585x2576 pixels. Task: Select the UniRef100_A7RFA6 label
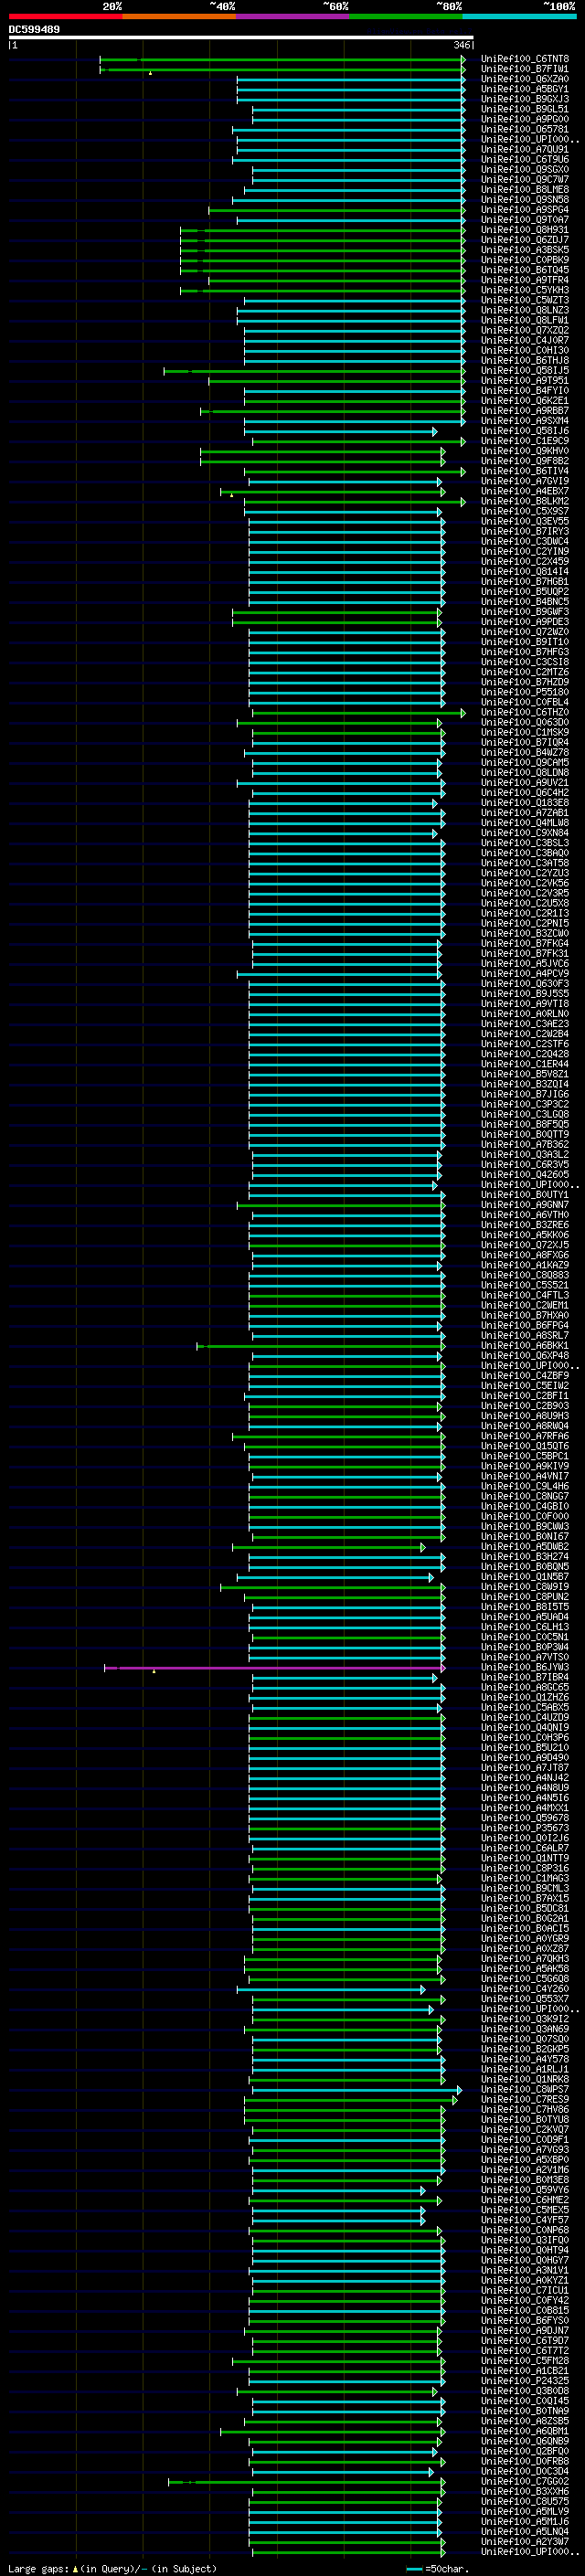click(x=525, y=1437)
